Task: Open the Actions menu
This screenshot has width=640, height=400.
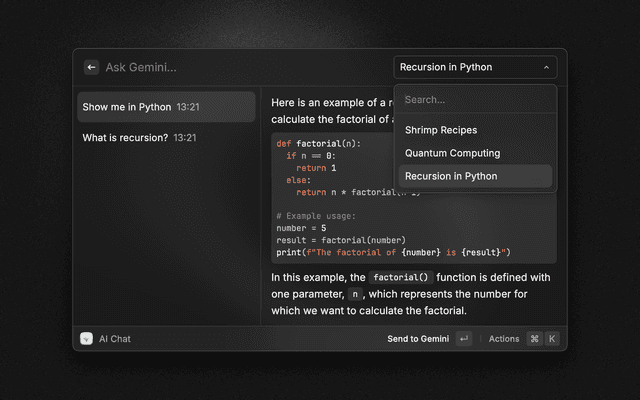Action: [x=504, y=339]
